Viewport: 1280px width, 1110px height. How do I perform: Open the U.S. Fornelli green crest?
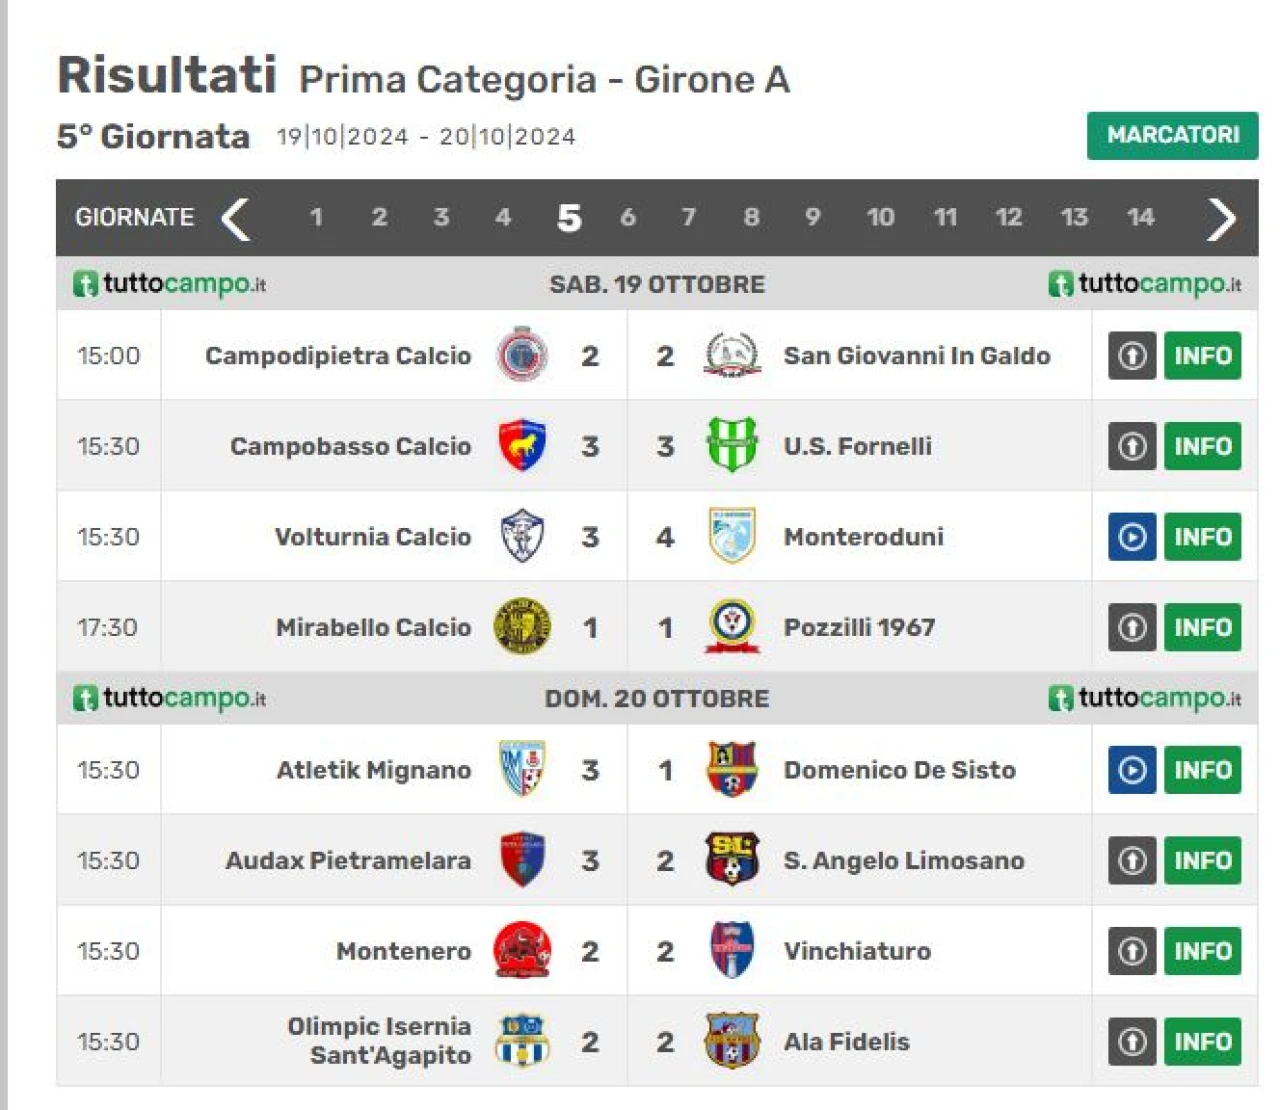point(732,445)
